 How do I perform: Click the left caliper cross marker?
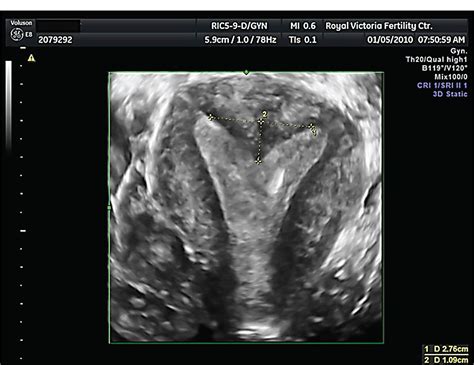tap(210, 117)
